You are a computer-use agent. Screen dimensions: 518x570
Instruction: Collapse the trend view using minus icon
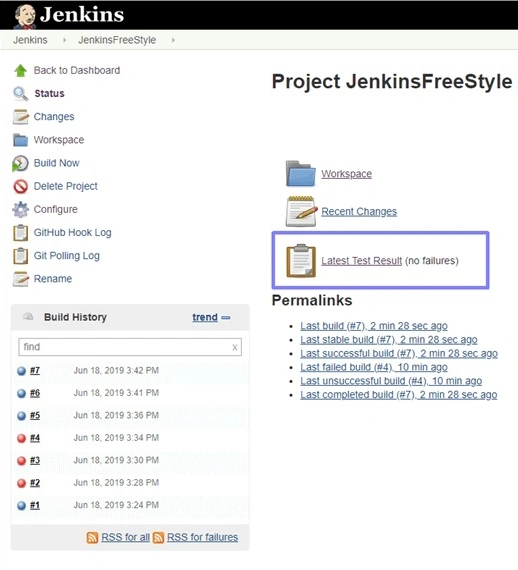226,318
